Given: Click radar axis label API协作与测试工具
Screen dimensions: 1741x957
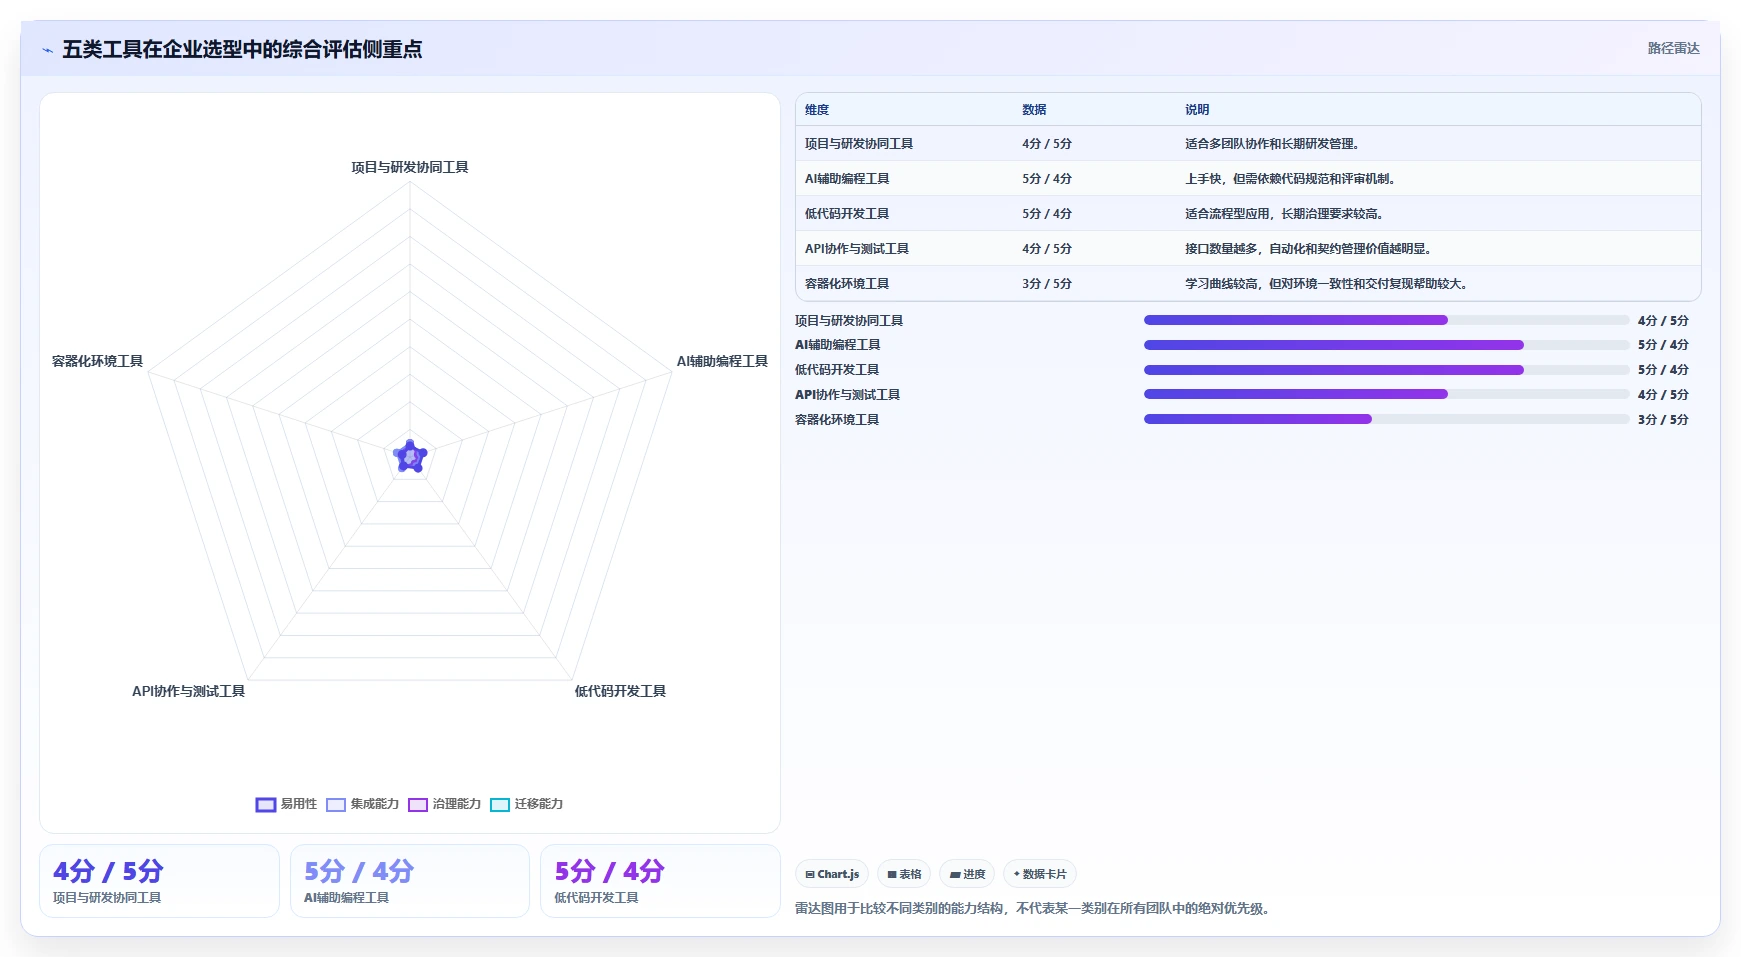Looking at the screenshot, I should pyautogui.click(x=188, y=691).
